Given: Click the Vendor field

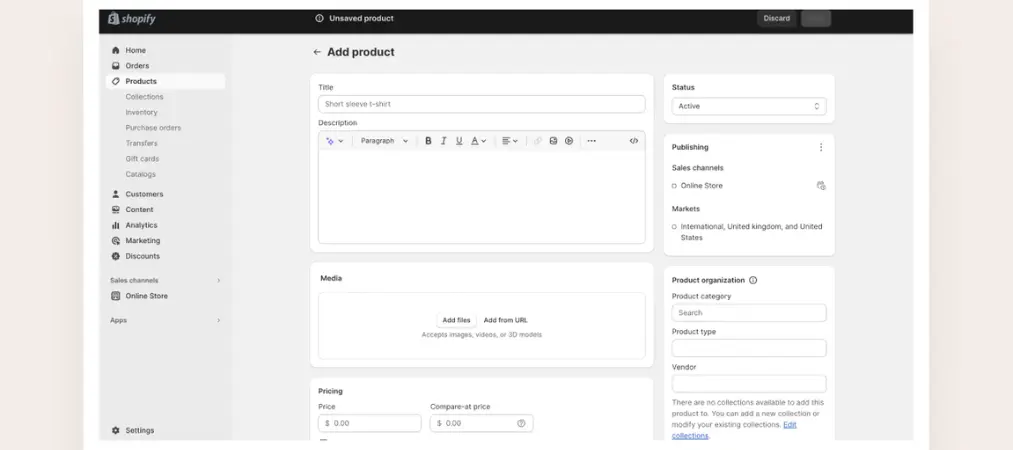Looking at the screenshot, I should tap(749, 384).
